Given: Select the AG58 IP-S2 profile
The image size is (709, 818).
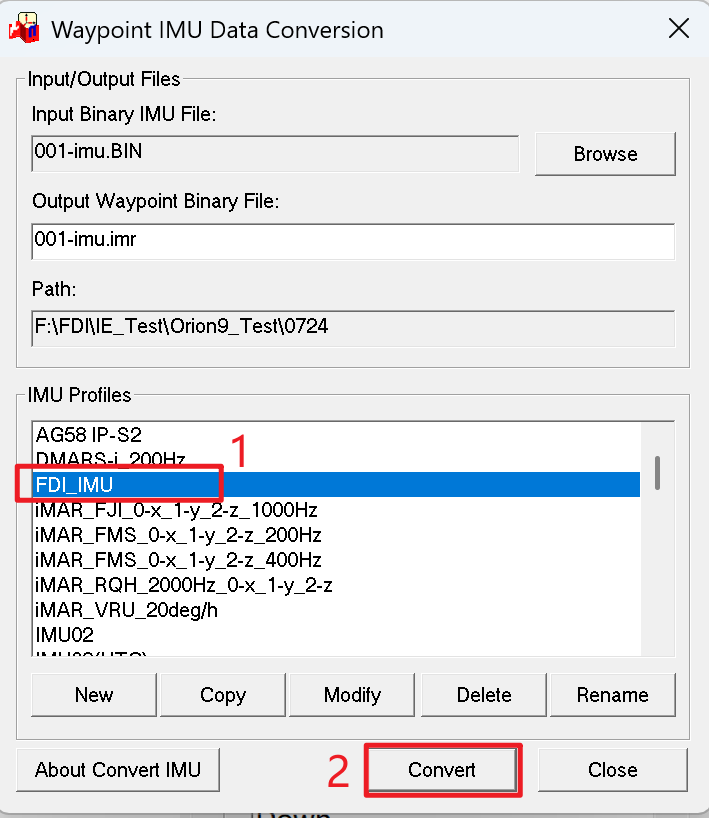Looking at the screenshot, I should pos(337,435).
